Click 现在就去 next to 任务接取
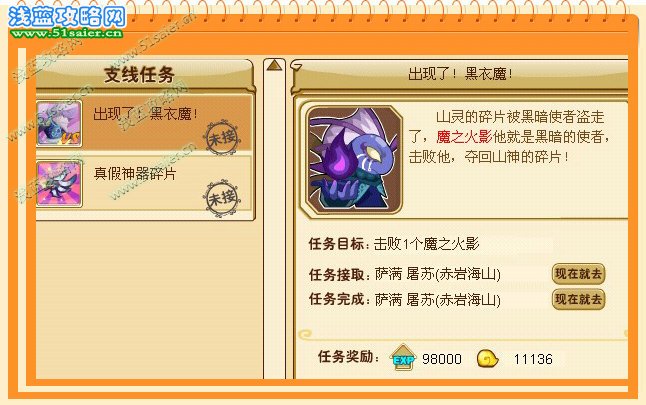The width and height of the screenshot is (646, 405). coord(578,274)
